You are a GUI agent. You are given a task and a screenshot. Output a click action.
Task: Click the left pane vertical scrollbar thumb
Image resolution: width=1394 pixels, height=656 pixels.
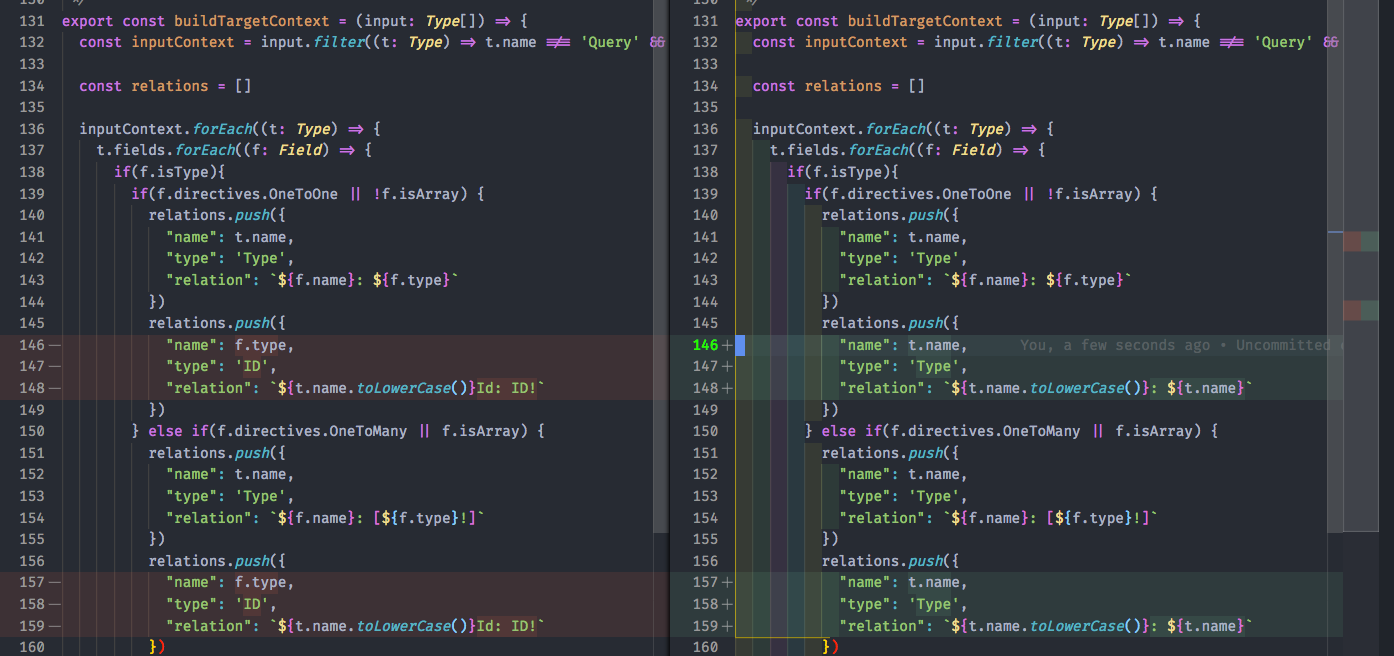click(x=660, y=265)
